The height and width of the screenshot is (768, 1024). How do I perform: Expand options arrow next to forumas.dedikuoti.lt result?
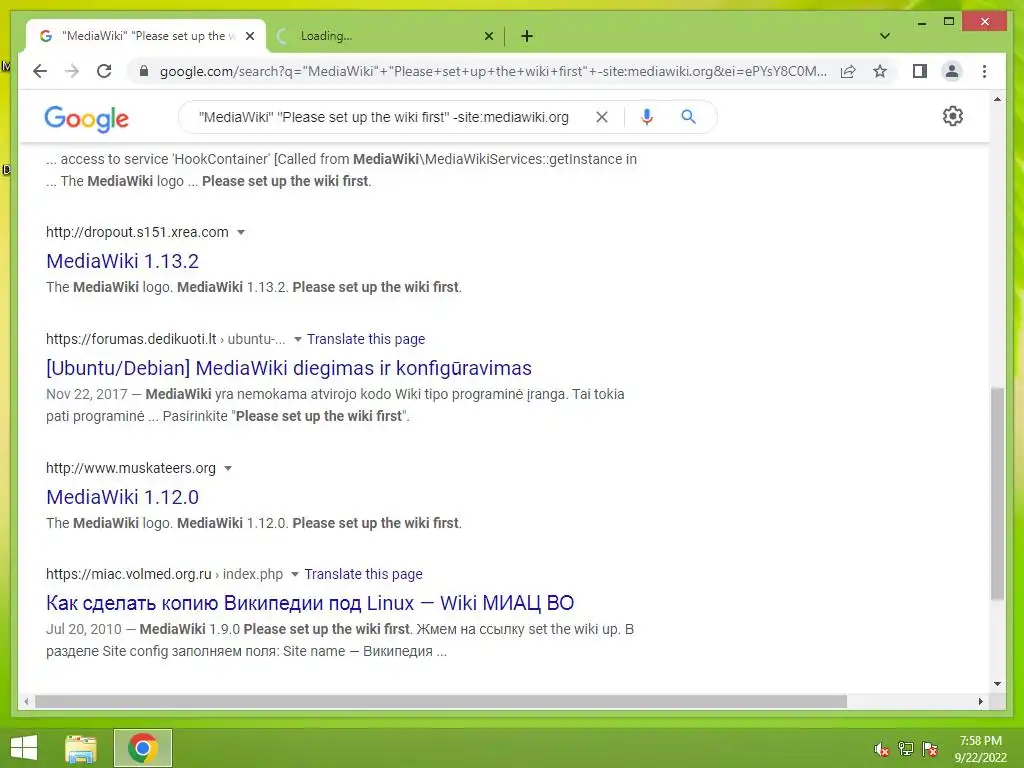coord(298,339)
